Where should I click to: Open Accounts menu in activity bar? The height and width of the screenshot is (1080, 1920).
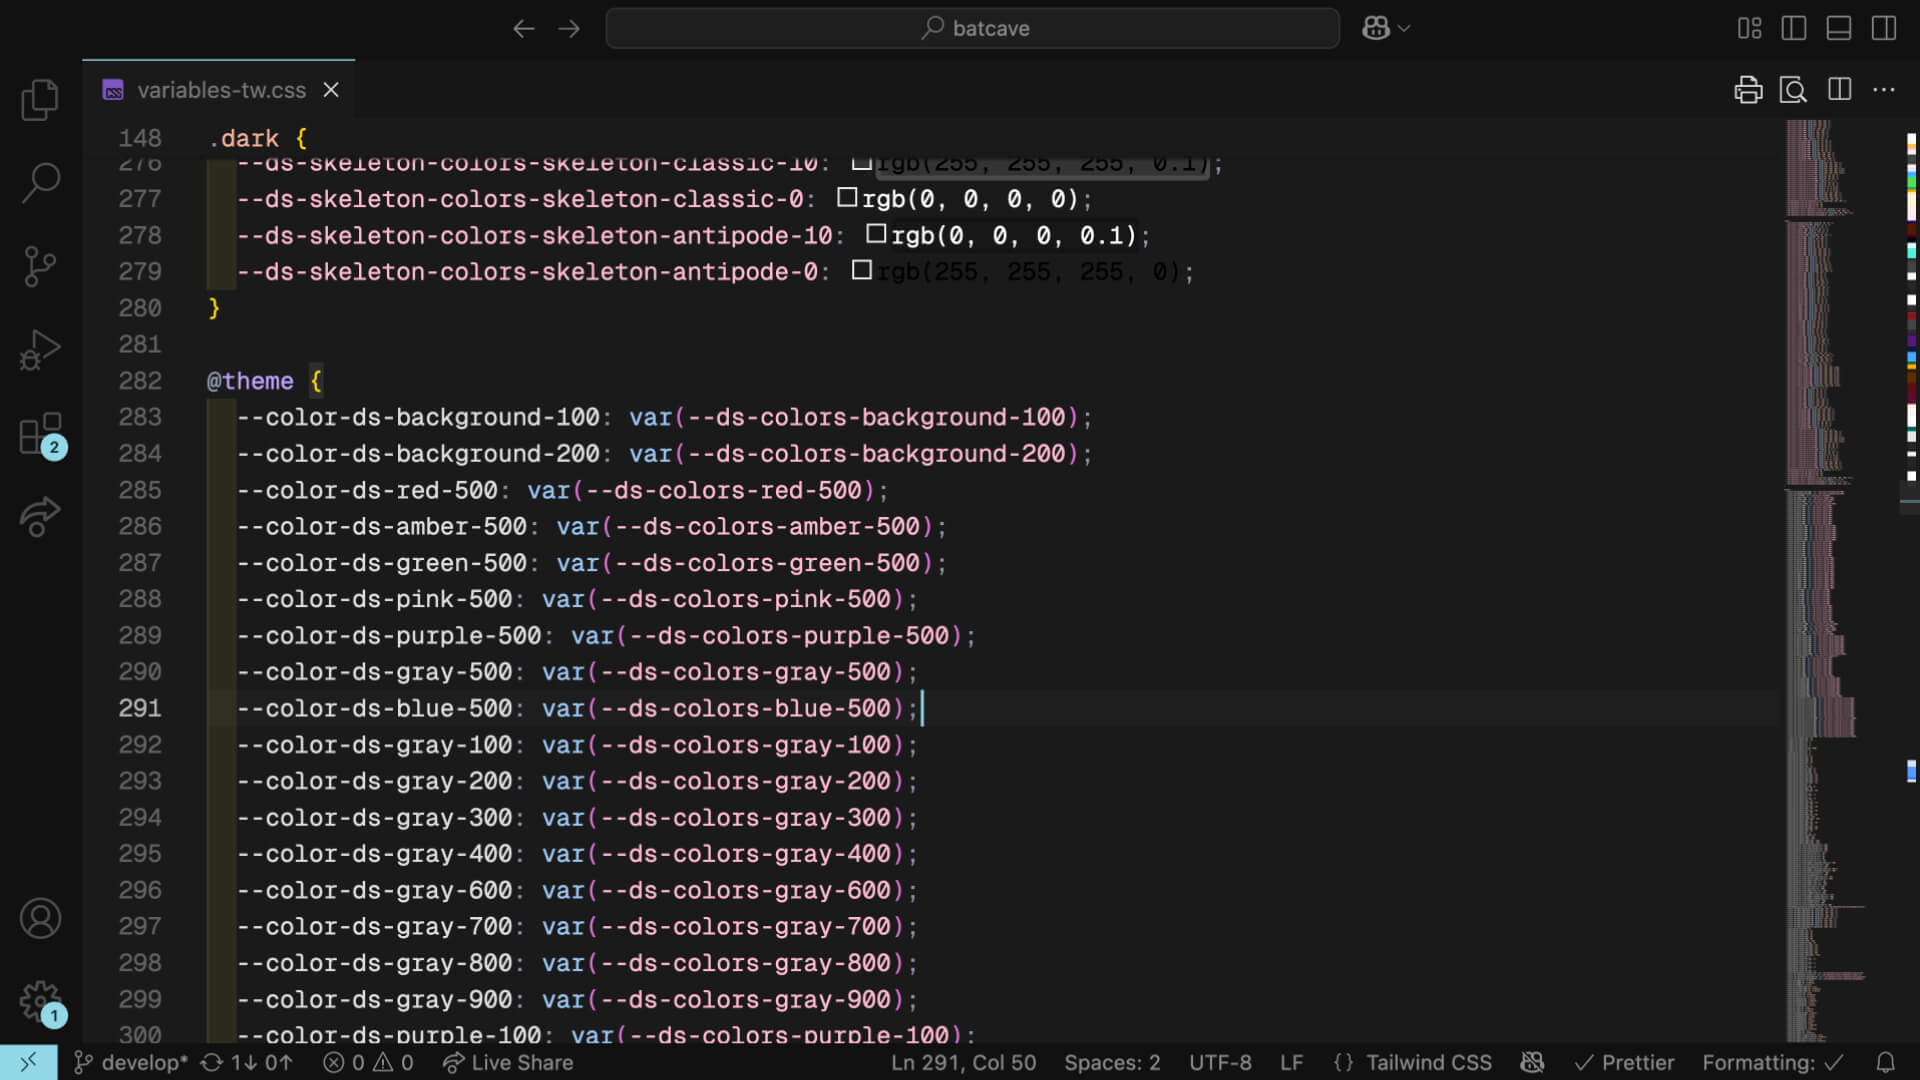tap(40, 918)
